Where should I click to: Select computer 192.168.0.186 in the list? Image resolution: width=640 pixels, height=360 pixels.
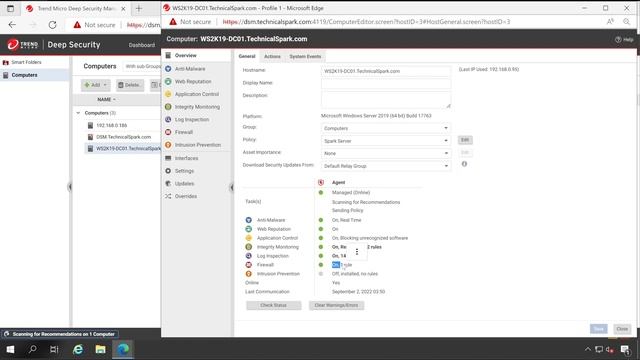tap(111, 126)
